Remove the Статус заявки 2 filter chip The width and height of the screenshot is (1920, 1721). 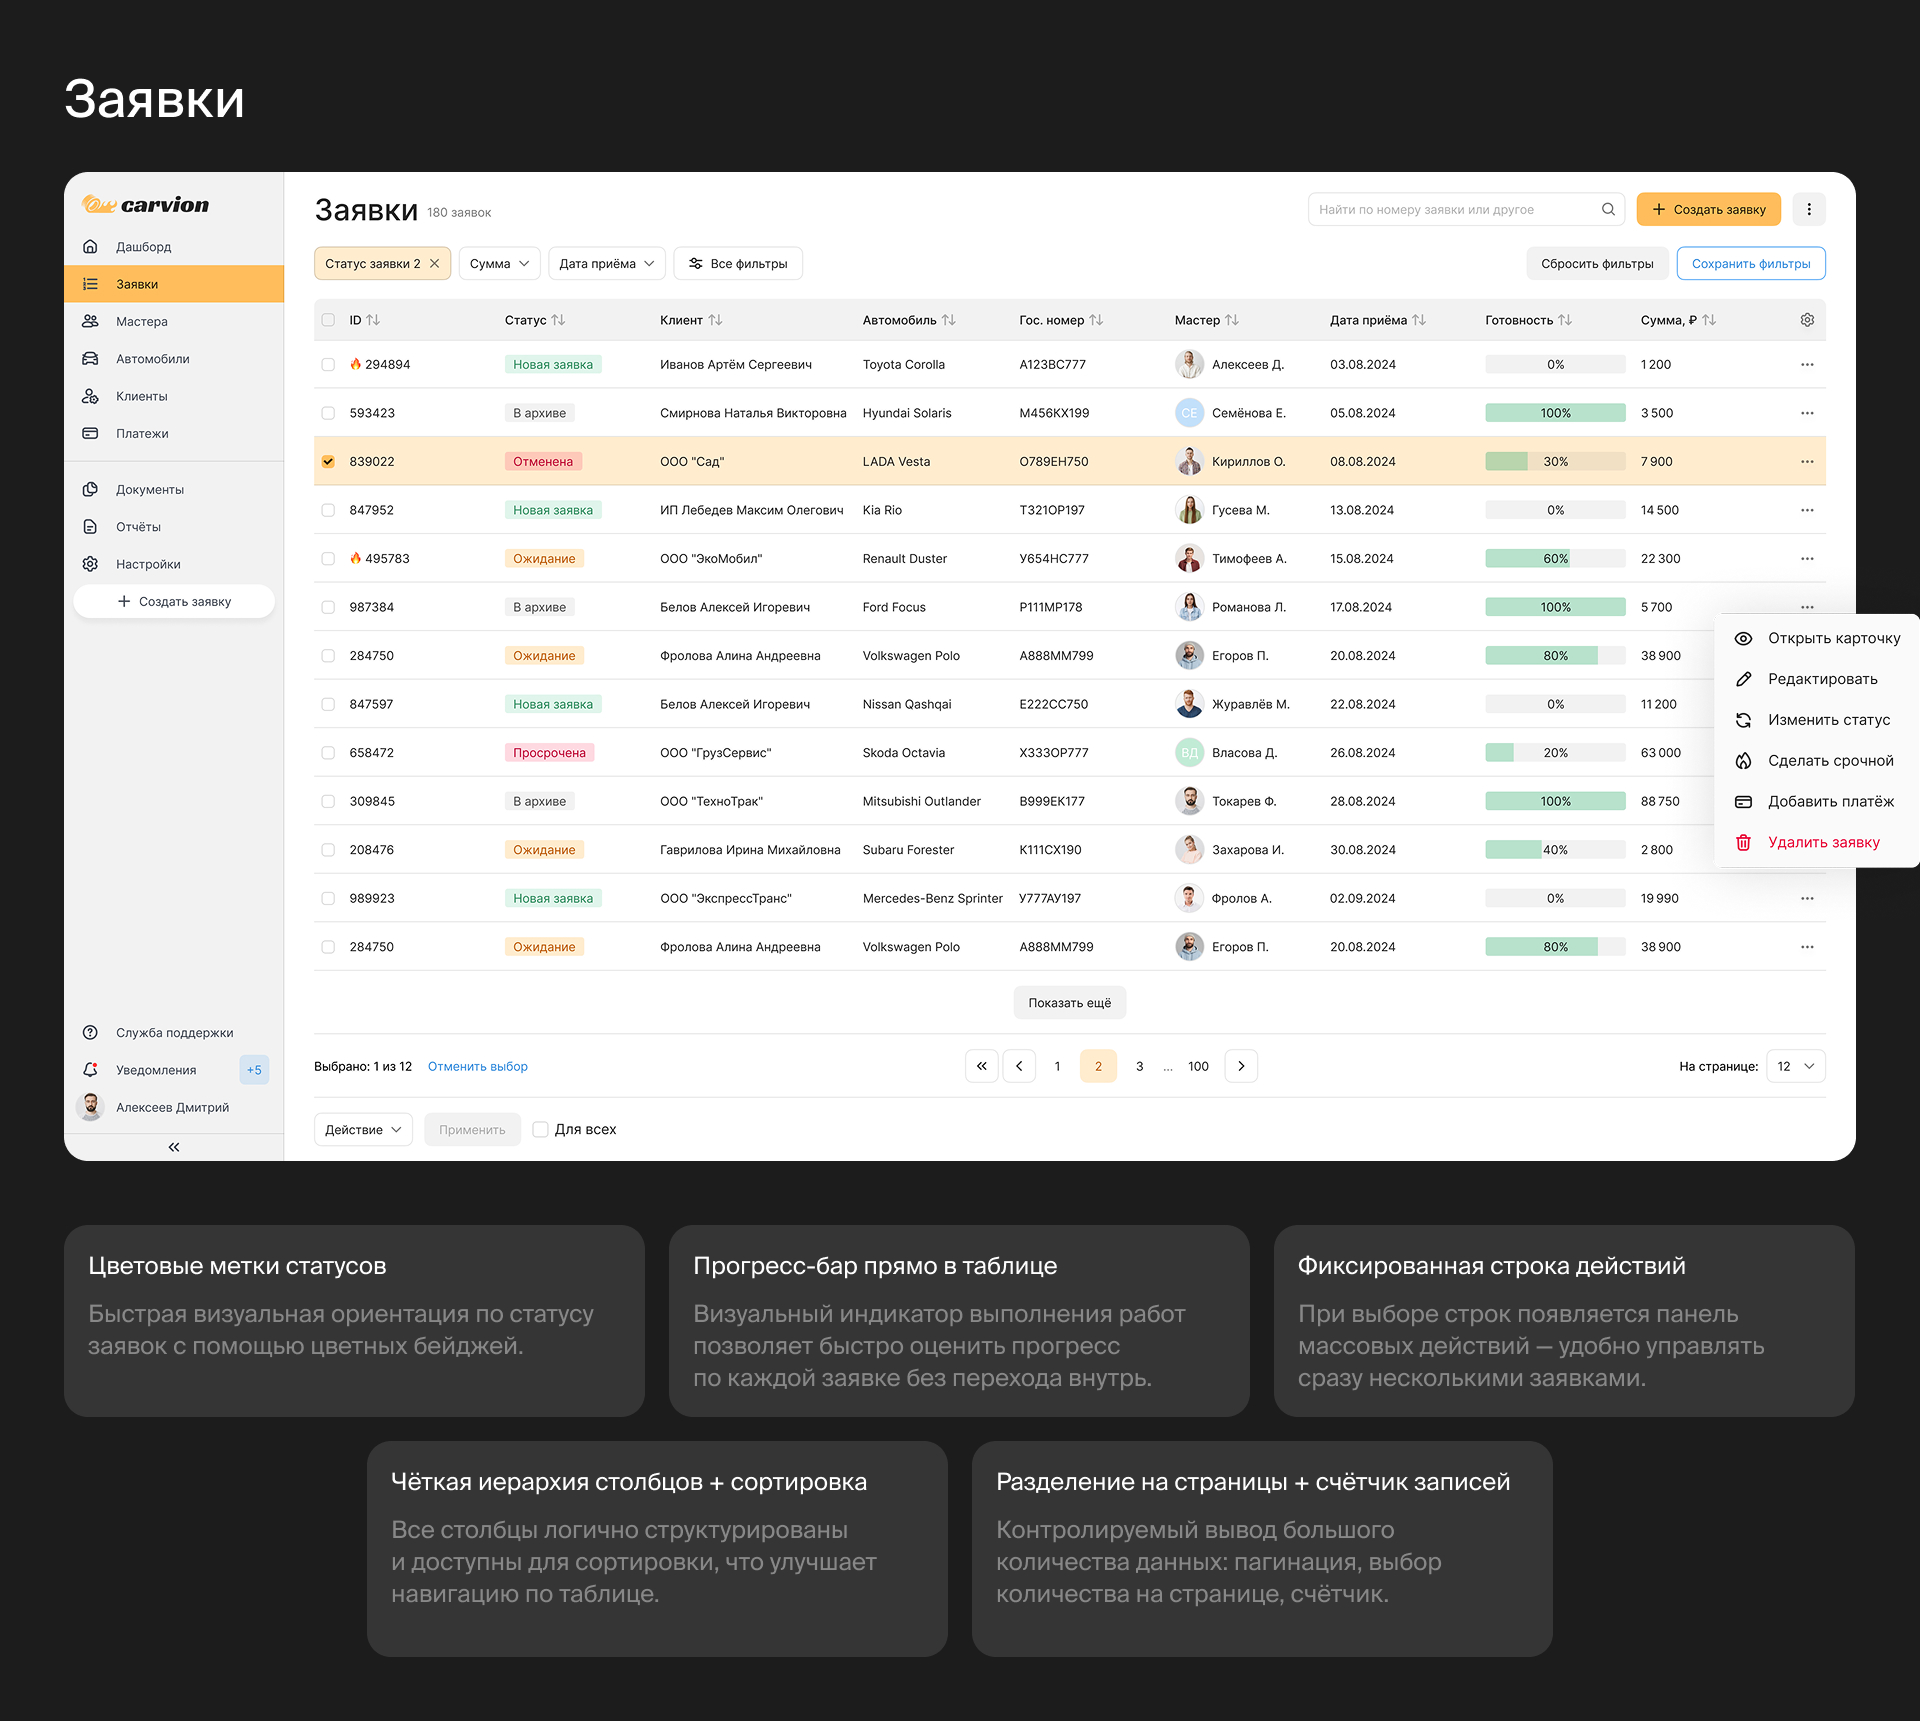[x=435, y=264]
